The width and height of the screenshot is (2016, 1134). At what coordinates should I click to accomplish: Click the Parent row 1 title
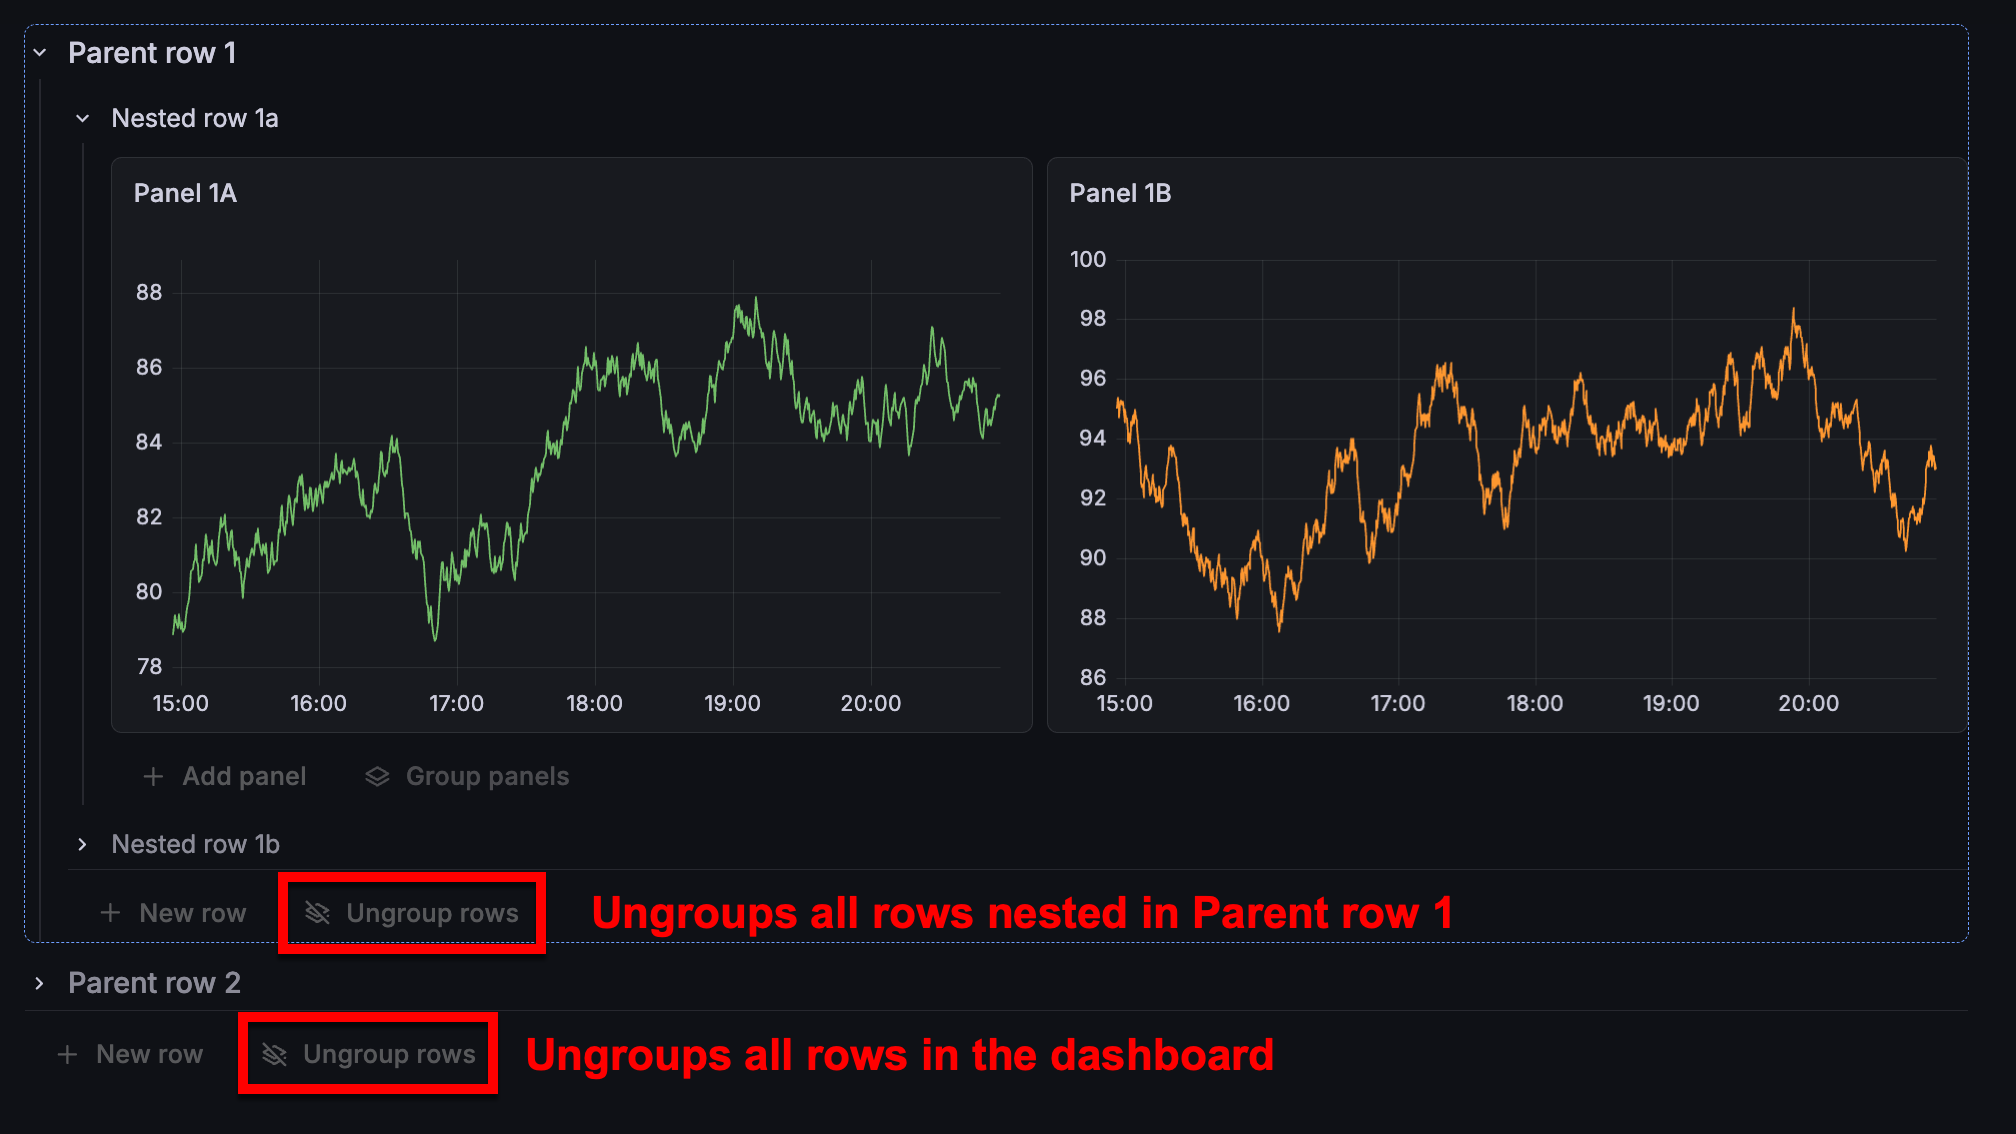tap(152, 52)
